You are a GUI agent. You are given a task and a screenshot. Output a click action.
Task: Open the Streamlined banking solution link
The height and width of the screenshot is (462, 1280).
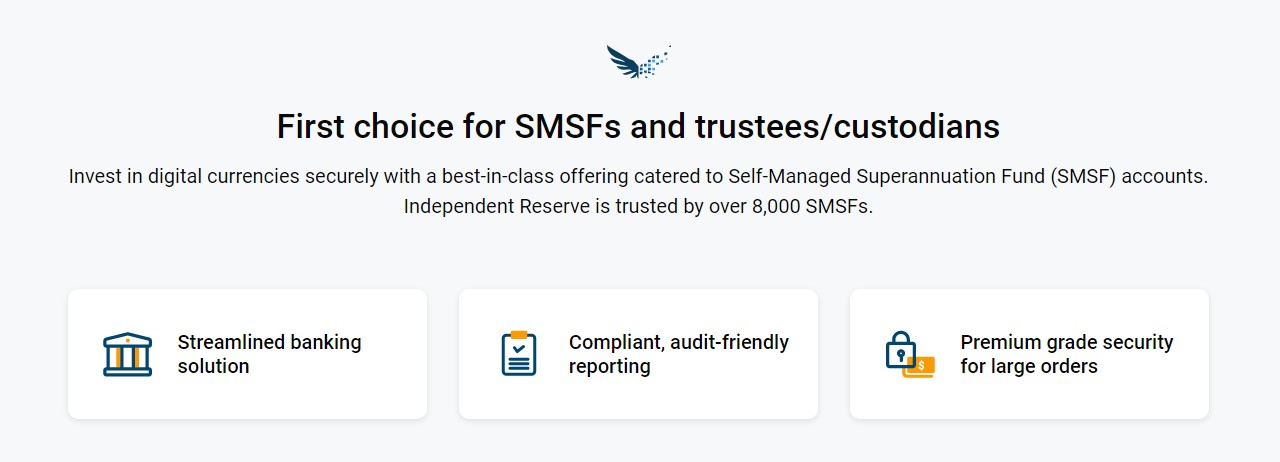(270, 354)
